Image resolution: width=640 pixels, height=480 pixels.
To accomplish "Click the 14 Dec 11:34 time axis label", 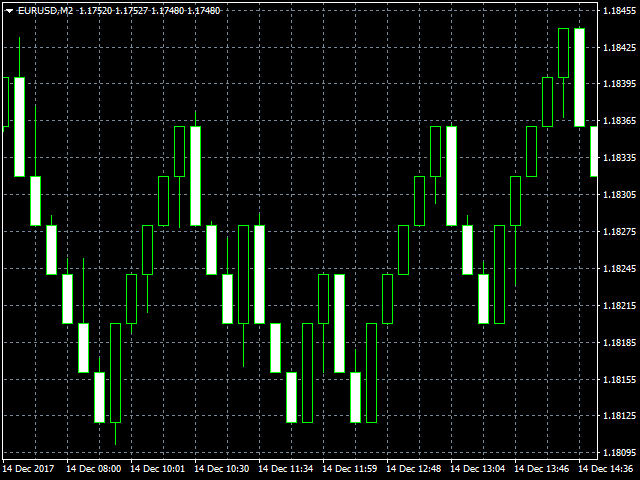I will pos(285,468).
